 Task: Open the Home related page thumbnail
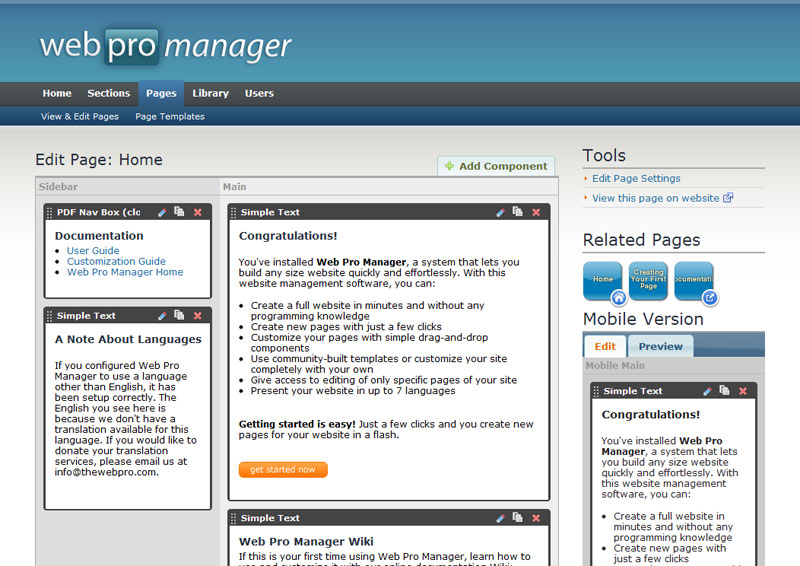point(603,281)
